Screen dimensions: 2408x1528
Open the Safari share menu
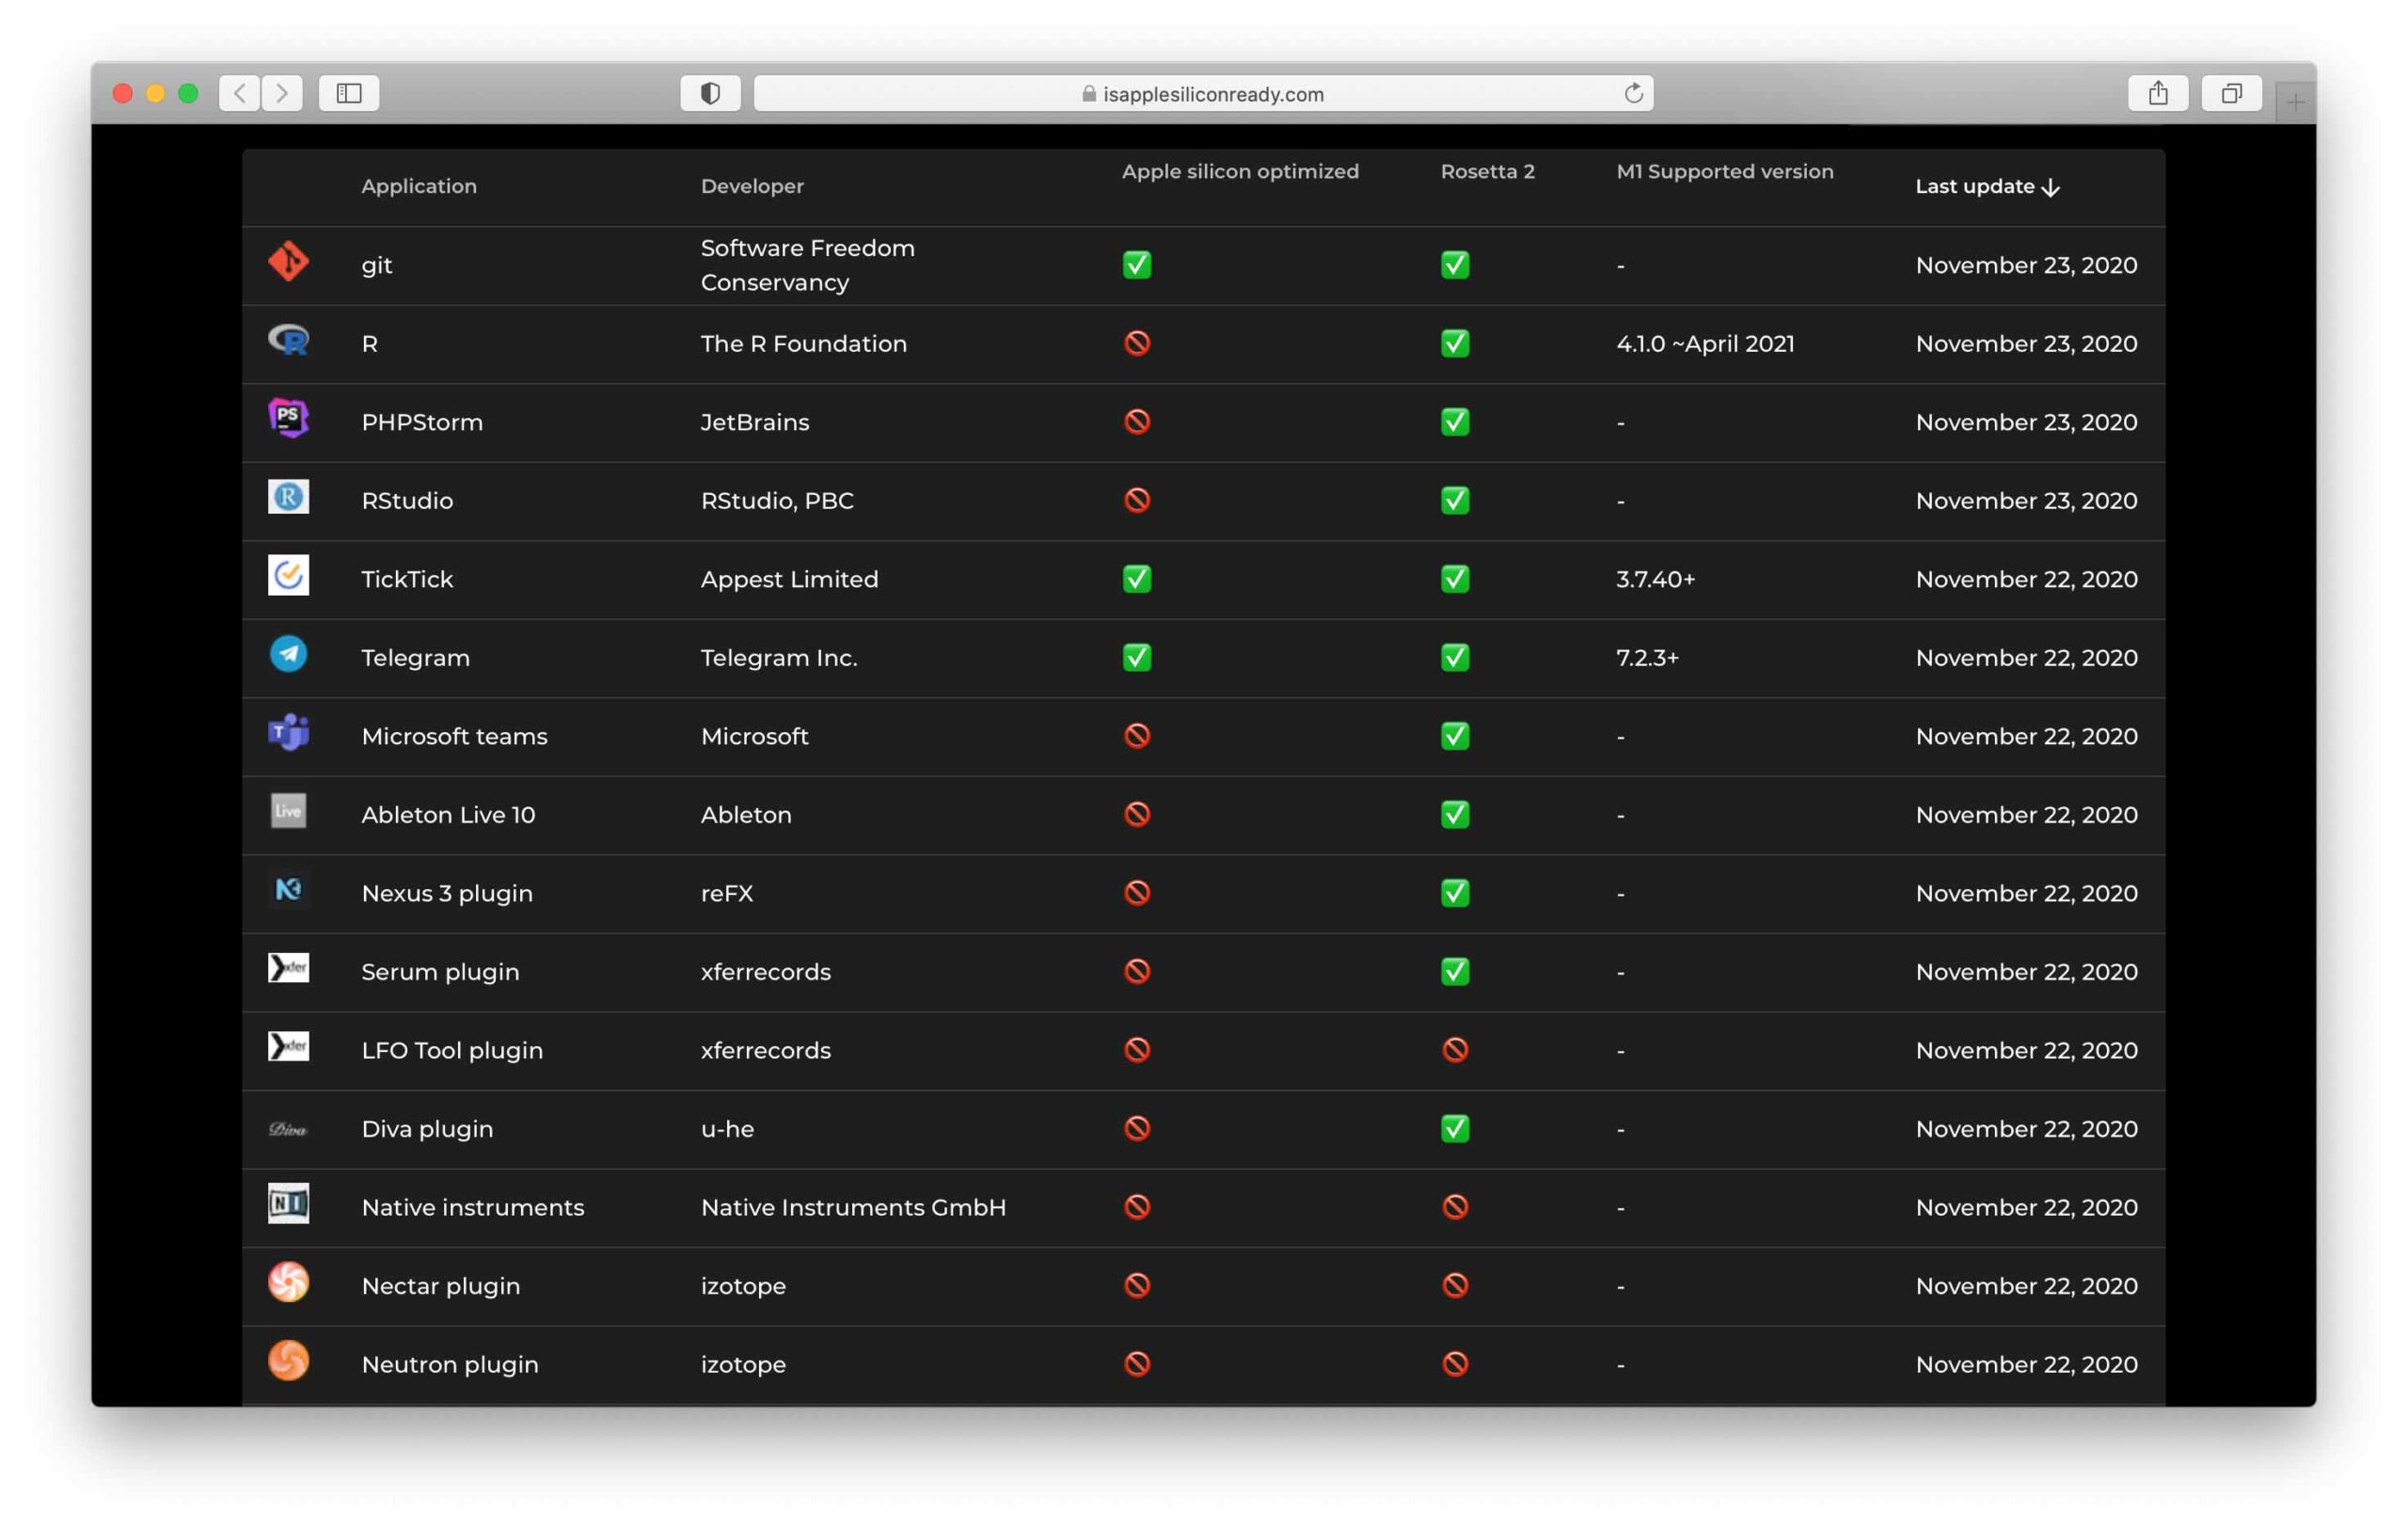point(2158,93)
